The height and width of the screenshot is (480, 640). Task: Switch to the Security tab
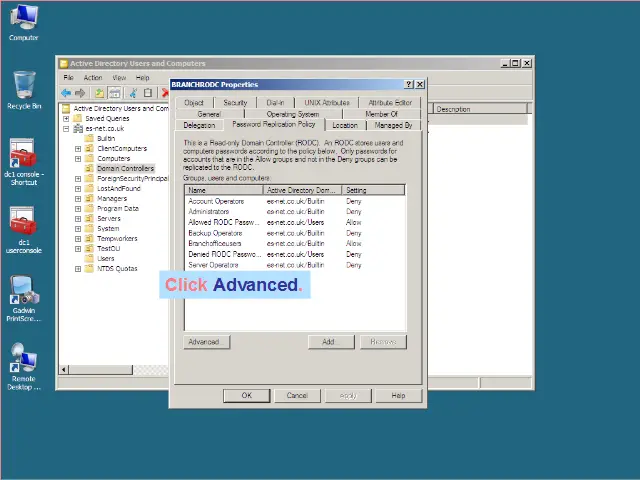coord(235,102)
